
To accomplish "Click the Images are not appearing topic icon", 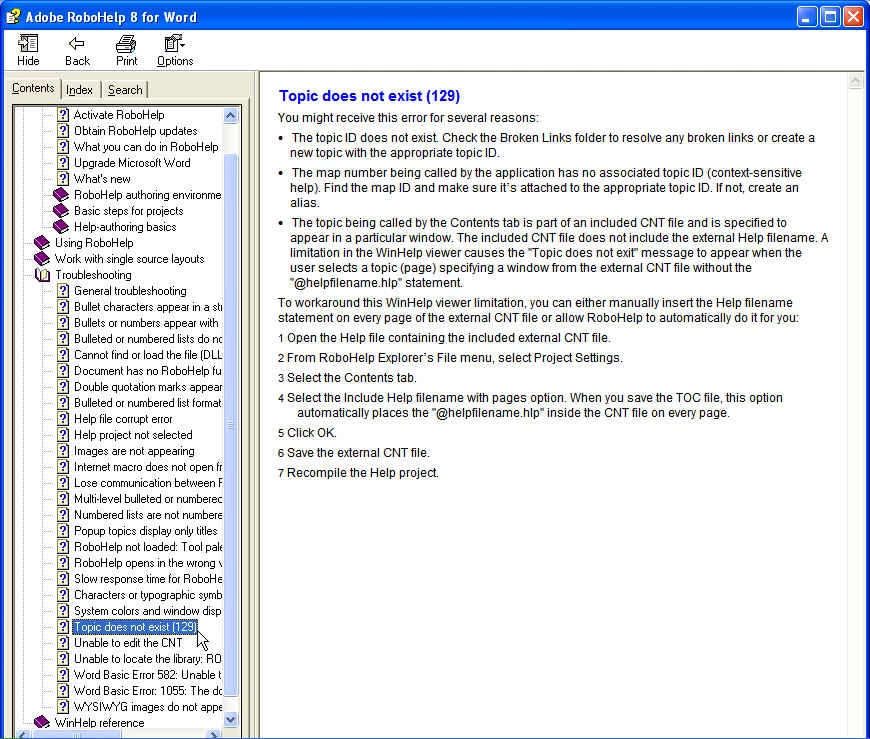I will (63, 451).
